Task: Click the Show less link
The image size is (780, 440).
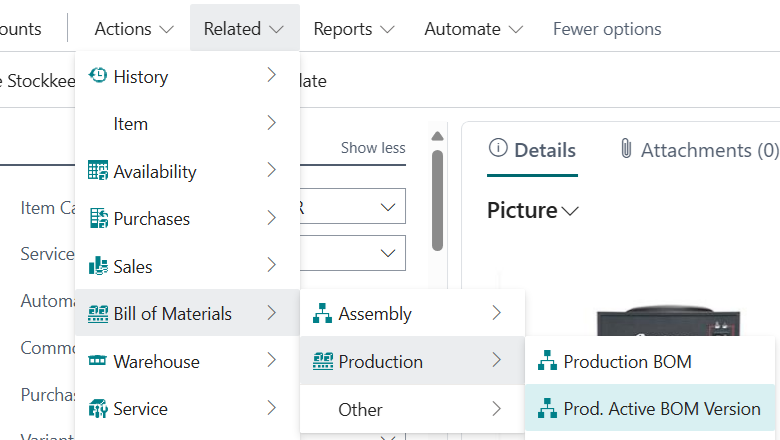Action: point(373,148)
